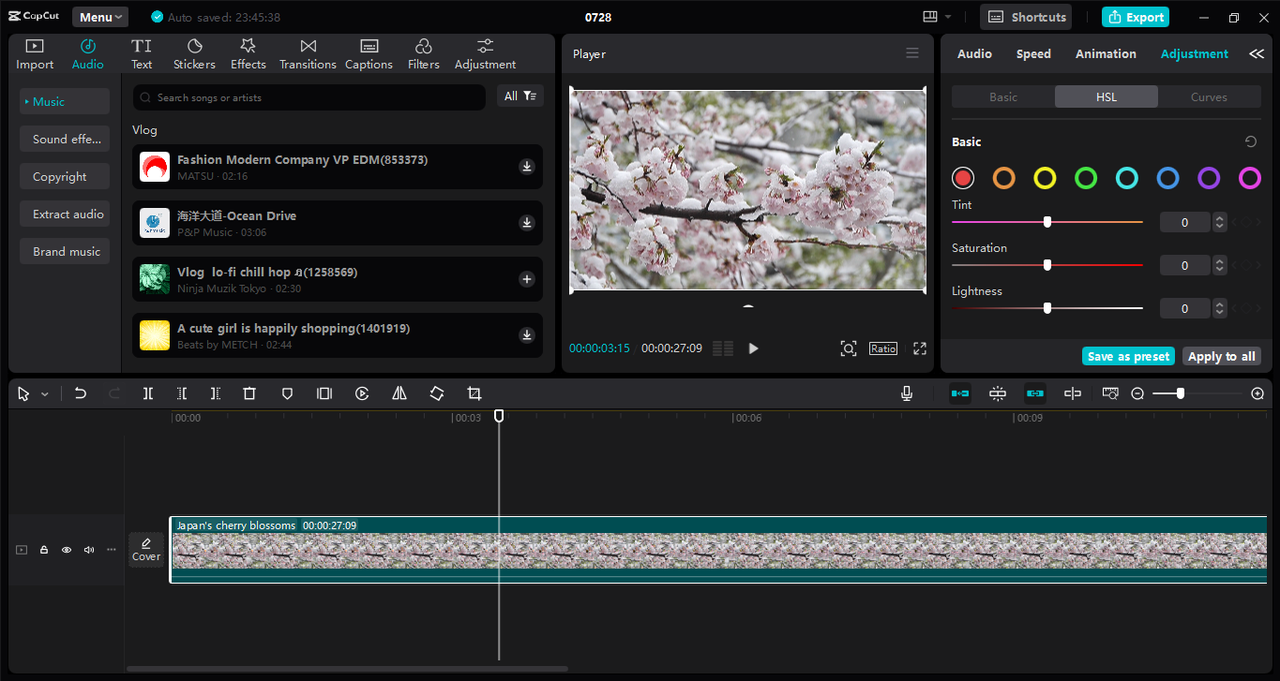Switch to the Animation tab
Viewport: 1280px width, 681px height.
[x=1105, y=54]
